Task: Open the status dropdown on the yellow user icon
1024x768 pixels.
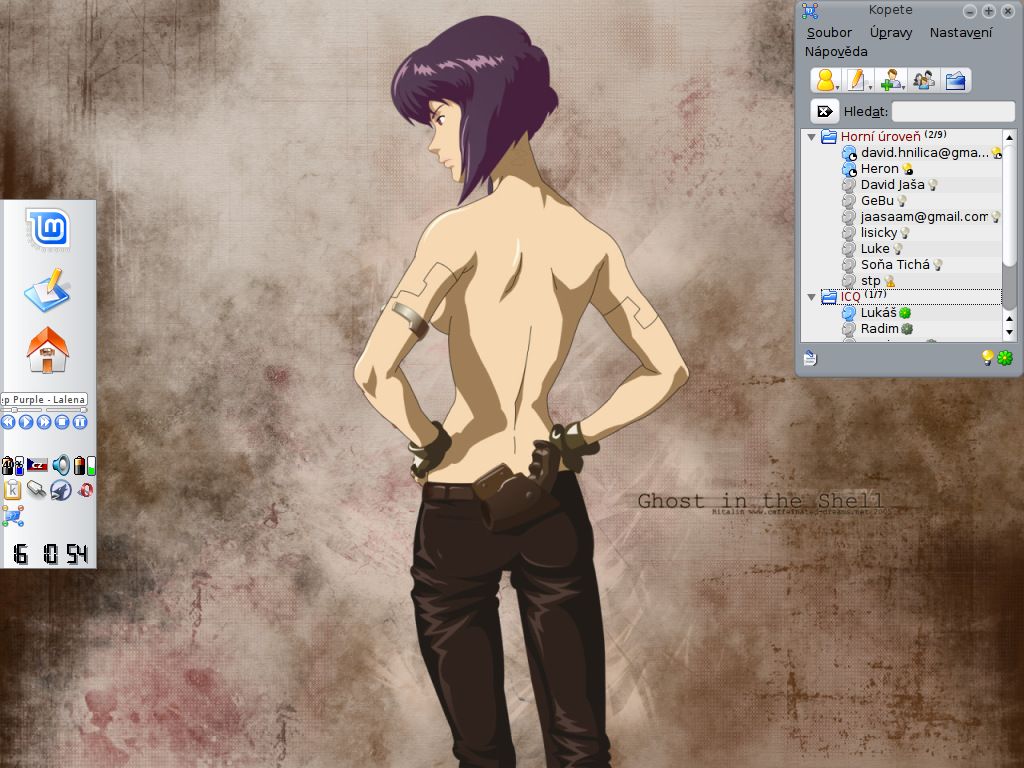Action: click(x=827, y=80)
